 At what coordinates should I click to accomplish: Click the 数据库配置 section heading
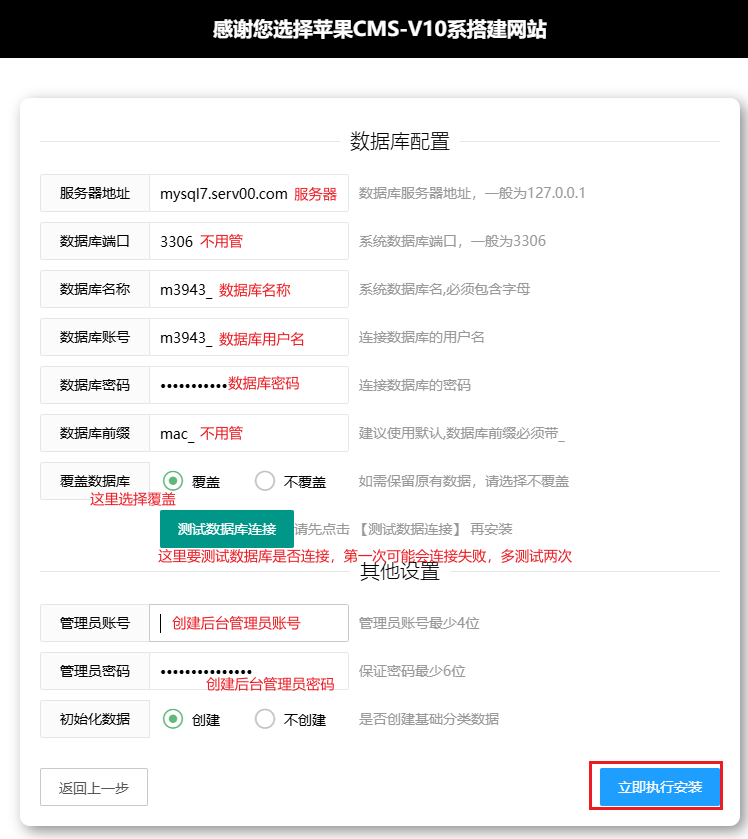400,142
